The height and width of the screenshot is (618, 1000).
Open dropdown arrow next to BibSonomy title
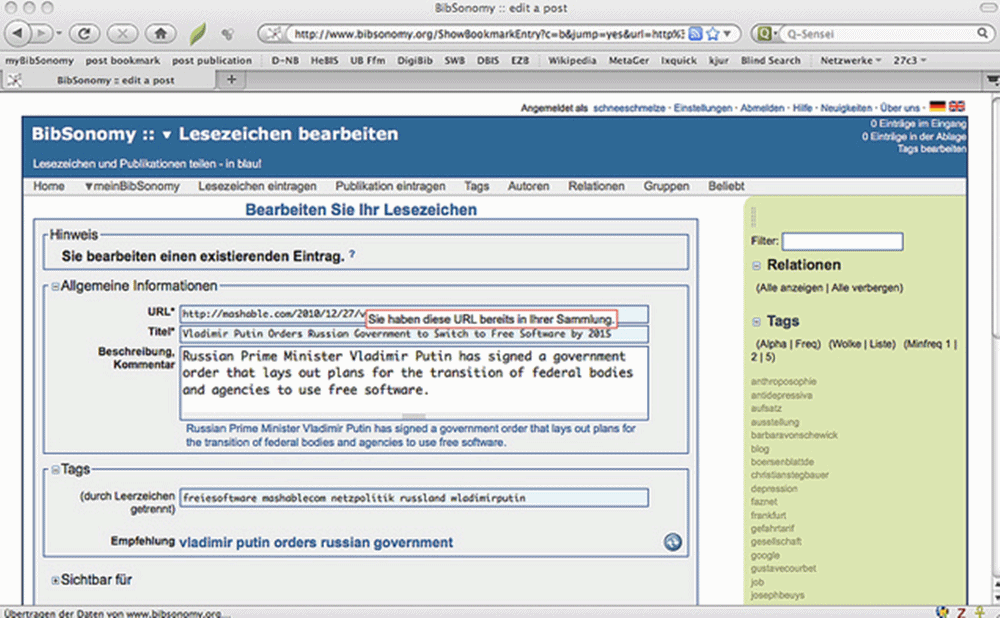pos(166,135)
